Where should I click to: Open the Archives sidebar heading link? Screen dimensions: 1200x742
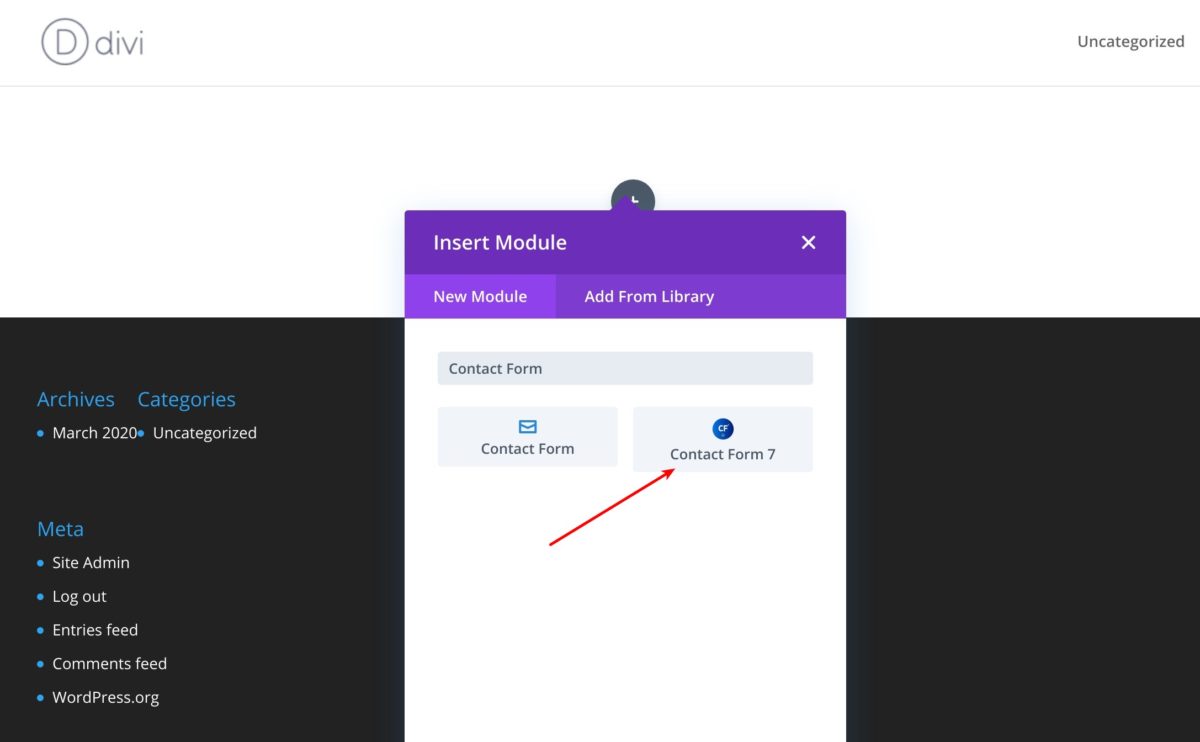pos(76,398)
